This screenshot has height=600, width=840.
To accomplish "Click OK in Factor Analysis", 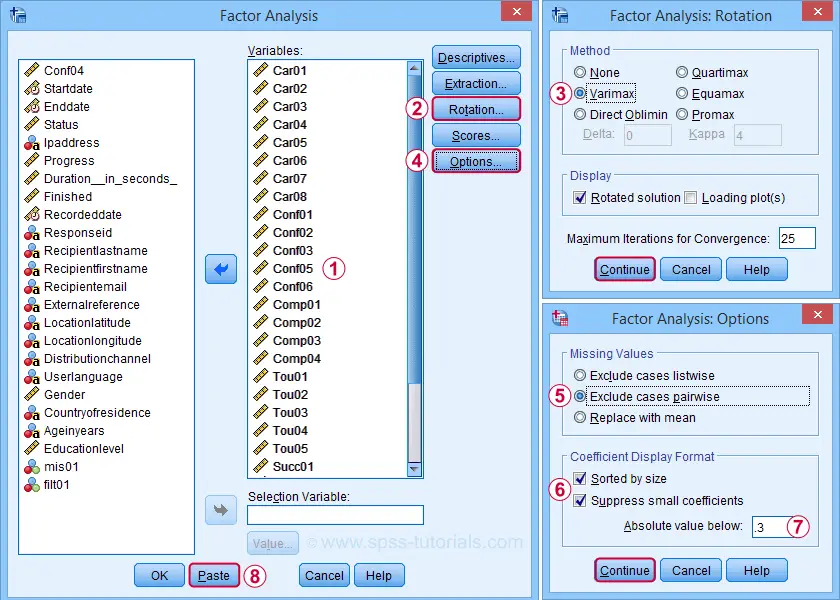I will point(160,575).
